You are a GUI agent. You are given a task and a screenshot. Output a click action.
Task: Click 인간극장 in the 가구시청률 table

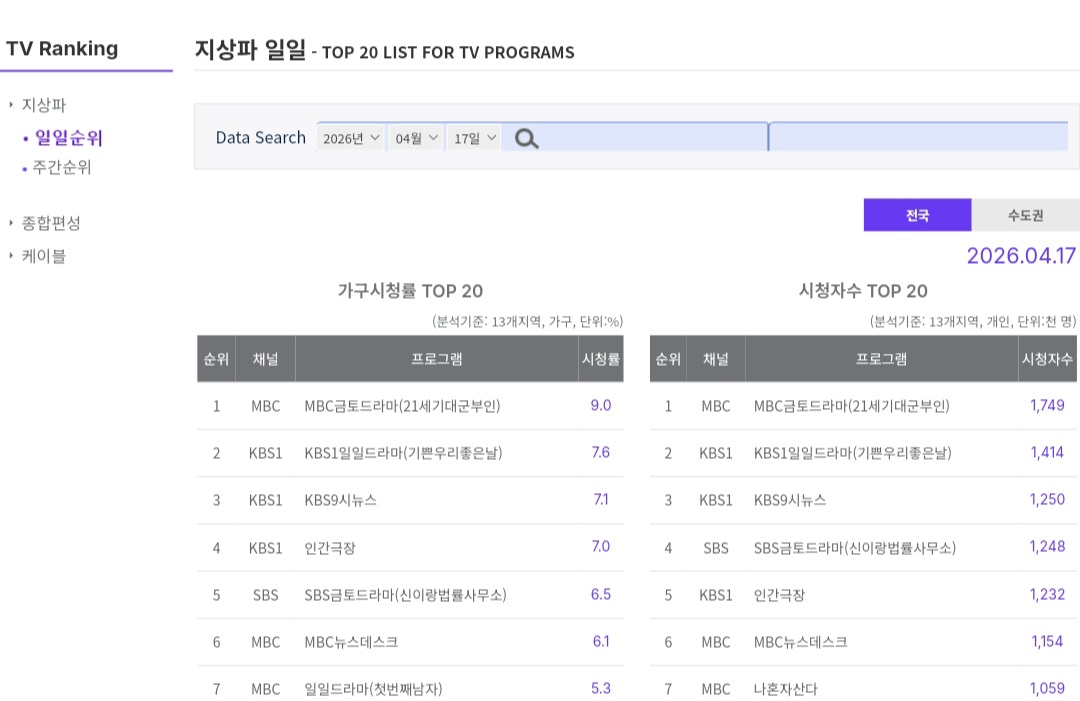330,548
